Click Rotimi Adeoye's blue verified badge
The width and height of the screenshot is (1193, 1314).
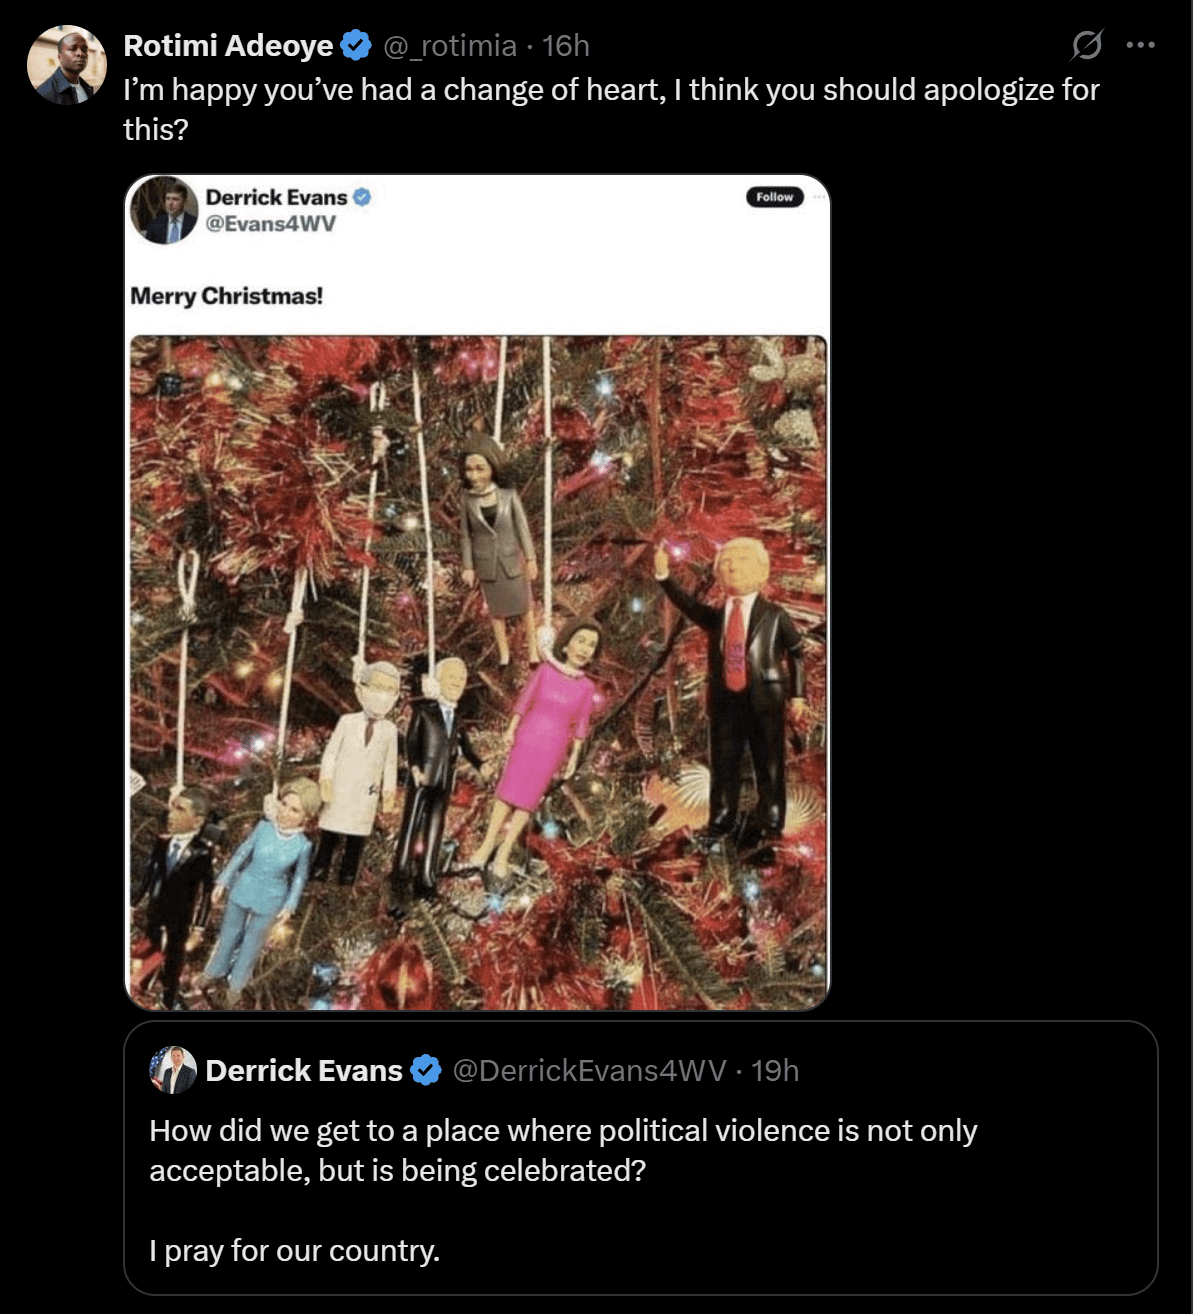356,46
